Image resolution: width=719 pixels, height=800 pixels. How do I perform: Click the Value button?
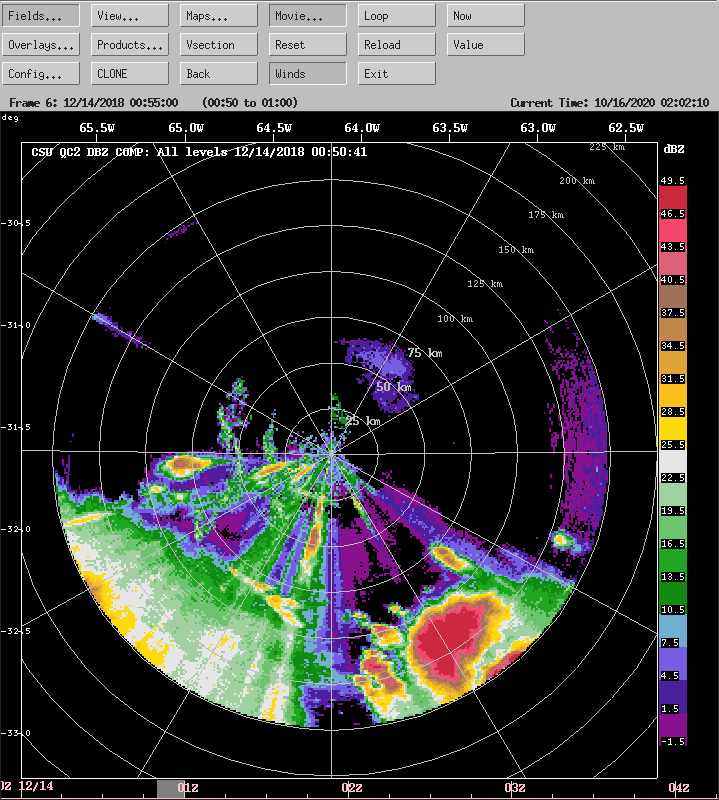485,45
